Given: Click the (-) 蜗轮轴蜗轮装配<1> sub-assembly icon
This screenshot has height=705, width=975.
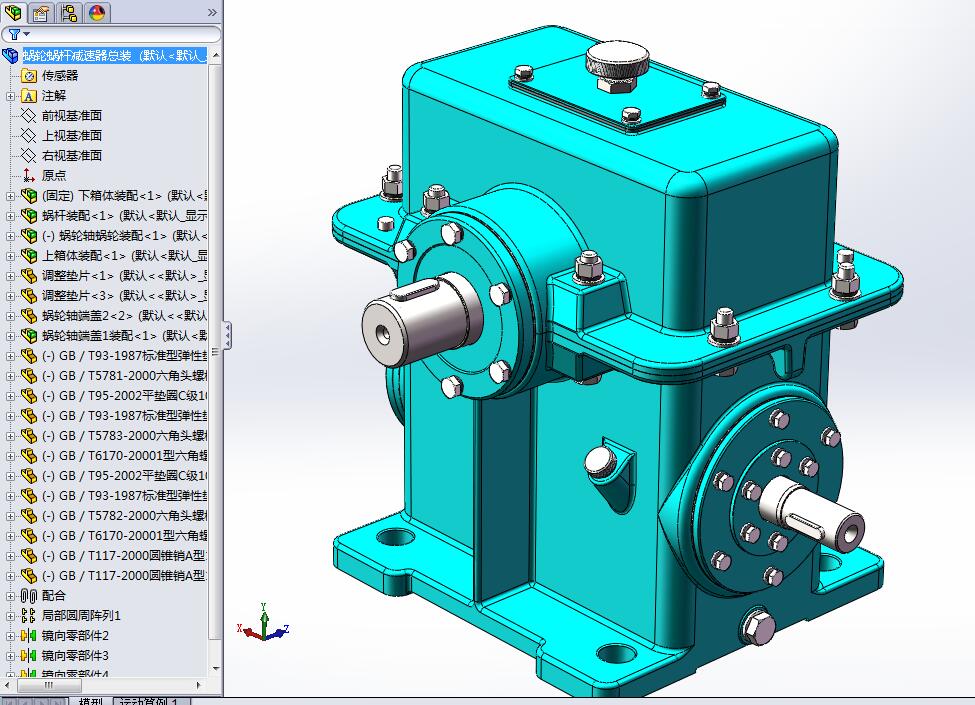Looking at the screenshot, I should click(x=29, y=236).
